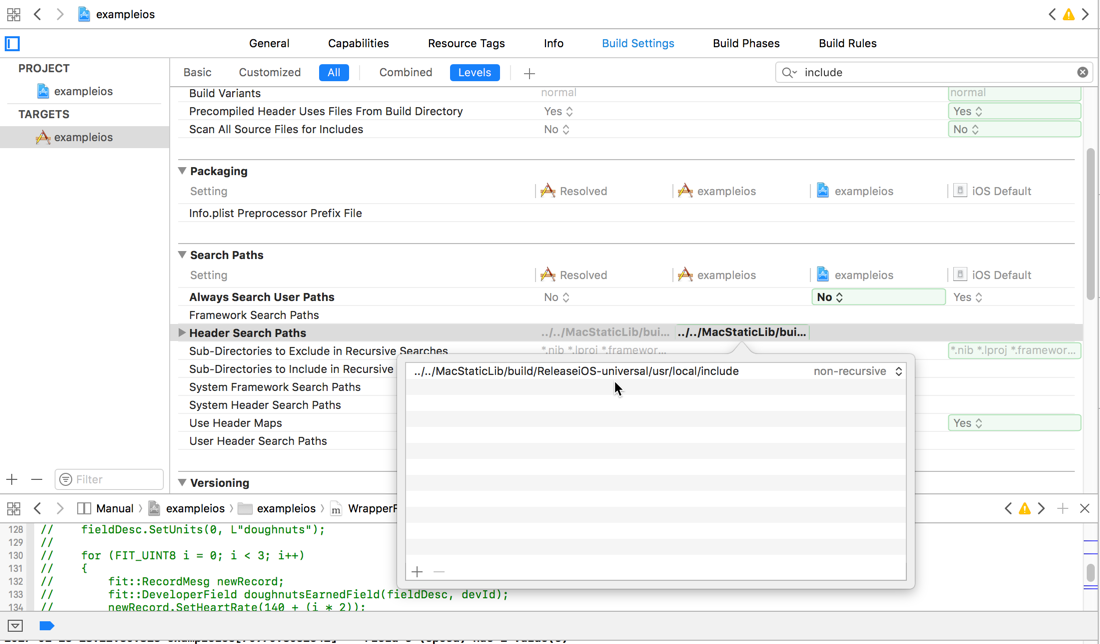Show Customized build settings

[x=269, y=72]
